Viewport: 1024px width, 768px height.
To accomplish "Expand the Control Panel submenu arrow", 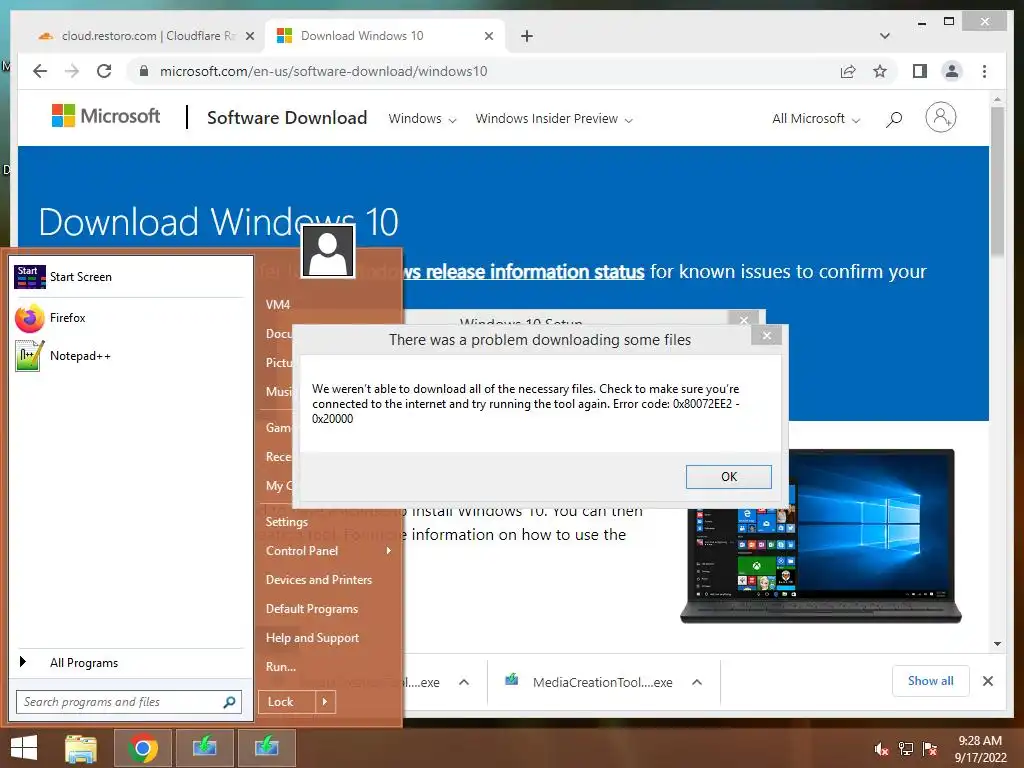I will (389, 551).
